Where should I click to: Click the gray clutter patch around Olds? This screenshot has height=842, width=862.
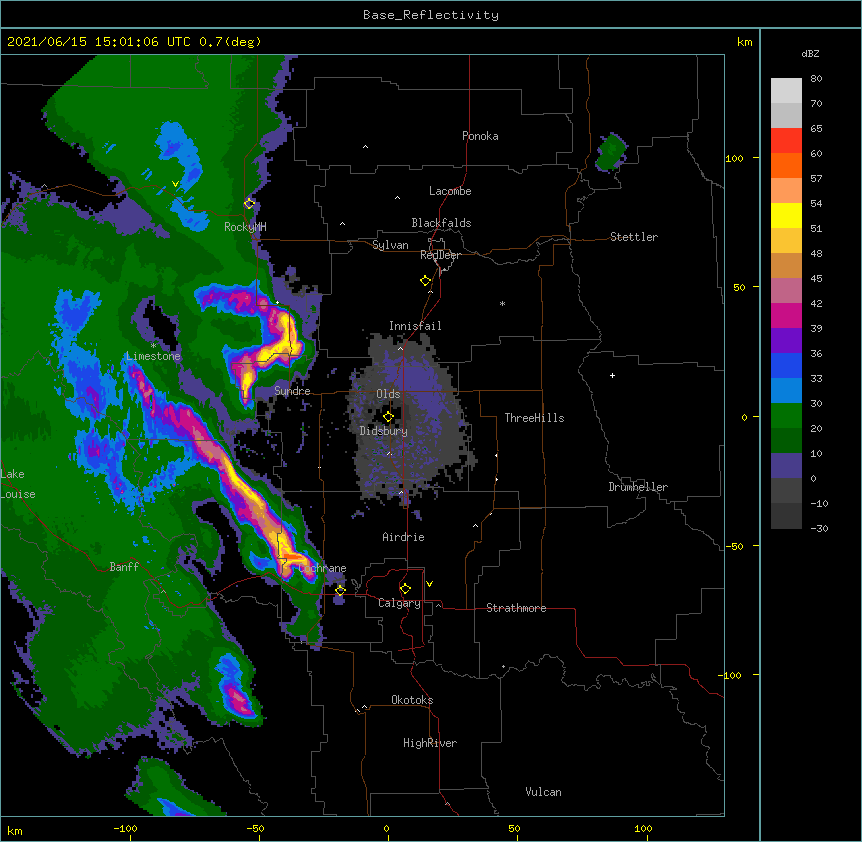point(410,418)
